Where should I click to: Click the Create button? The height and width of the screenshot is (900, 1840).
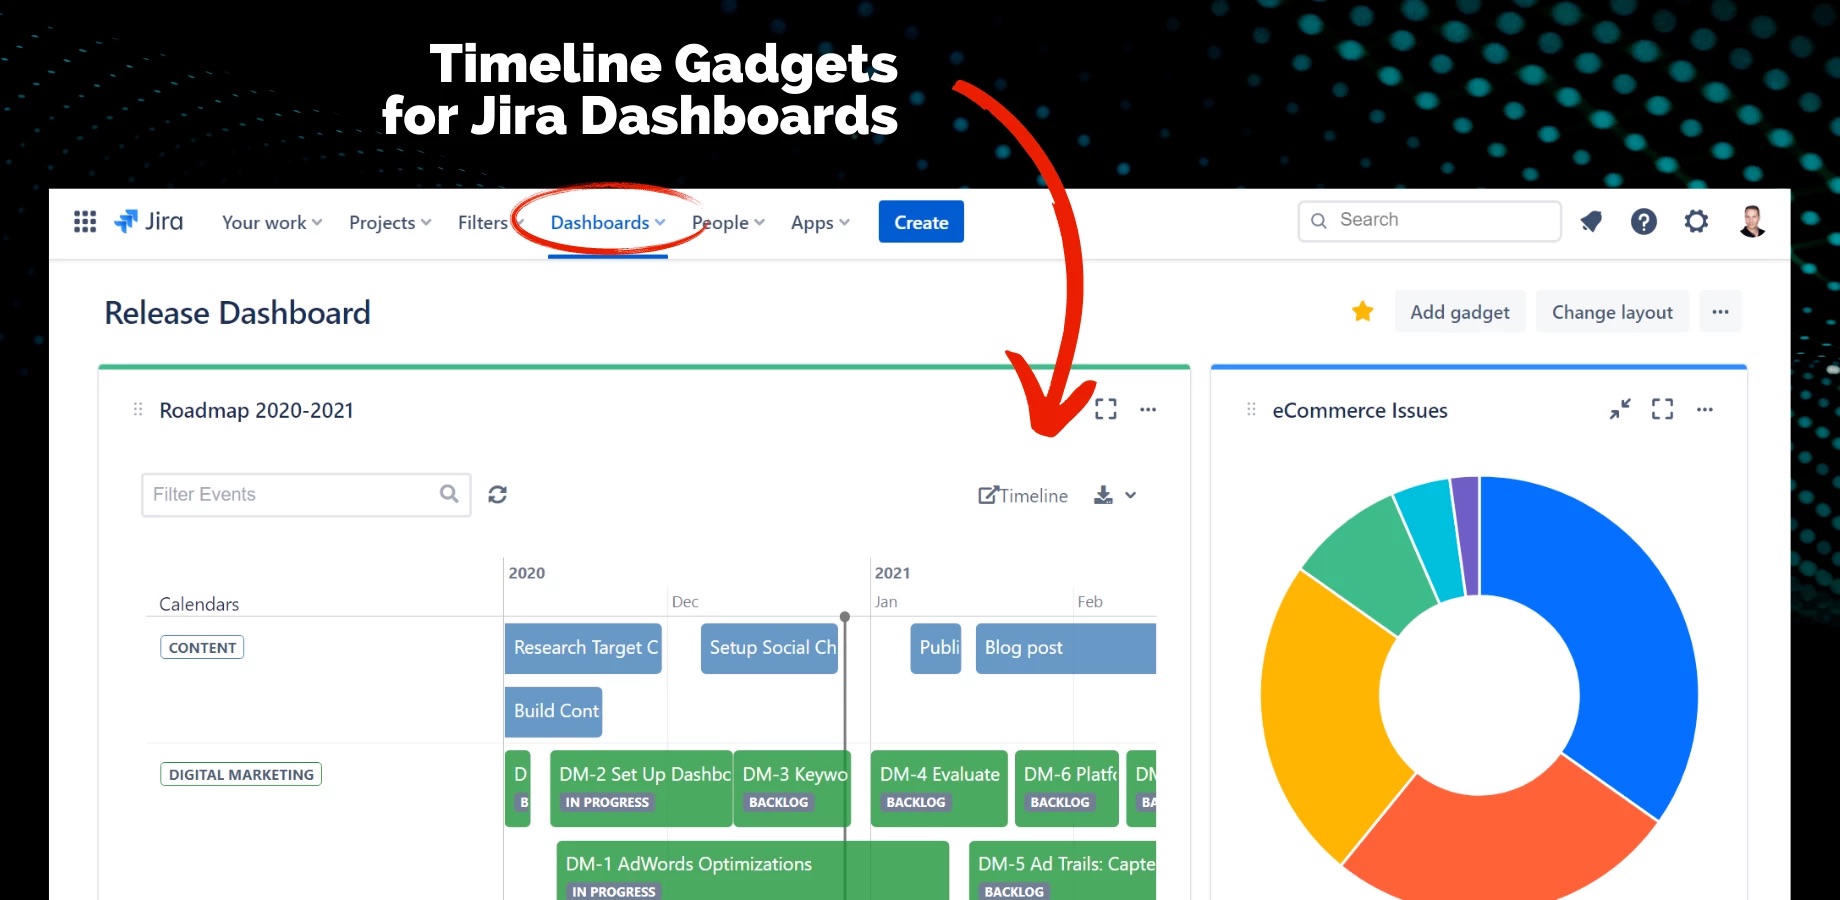pos(921,222)
